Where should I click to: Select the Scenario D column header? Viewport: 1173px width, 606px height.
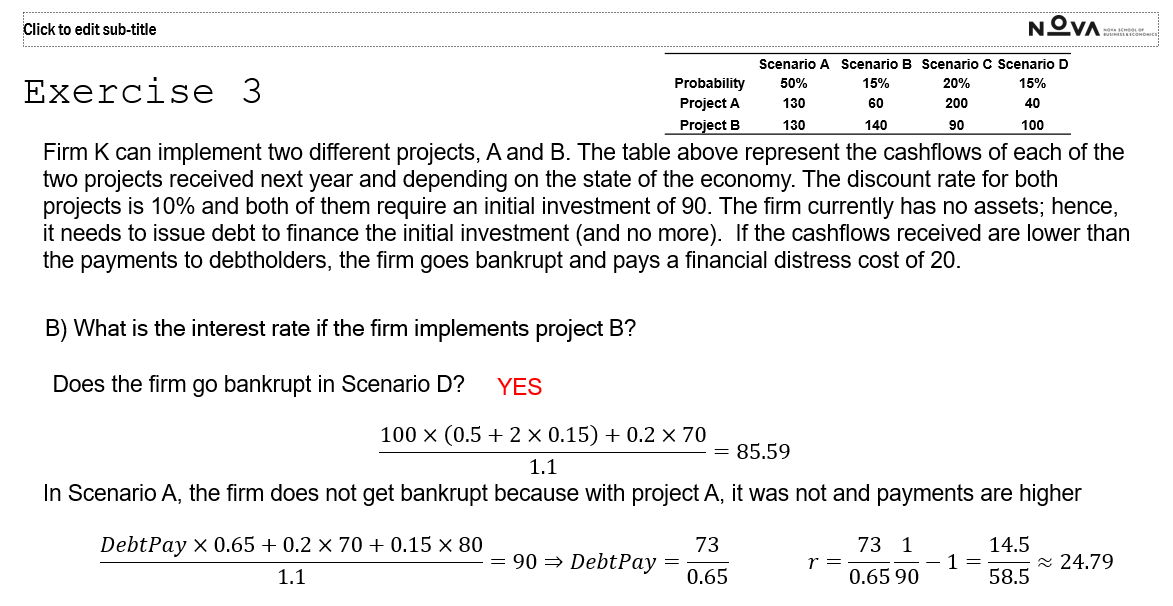[1032, 64]
